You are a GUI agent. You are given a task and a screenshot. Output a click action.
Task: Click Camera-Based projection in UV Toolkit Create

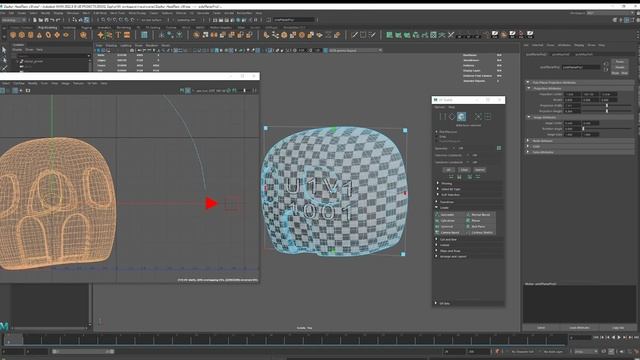pyautogui.click(x=449, y=233)
